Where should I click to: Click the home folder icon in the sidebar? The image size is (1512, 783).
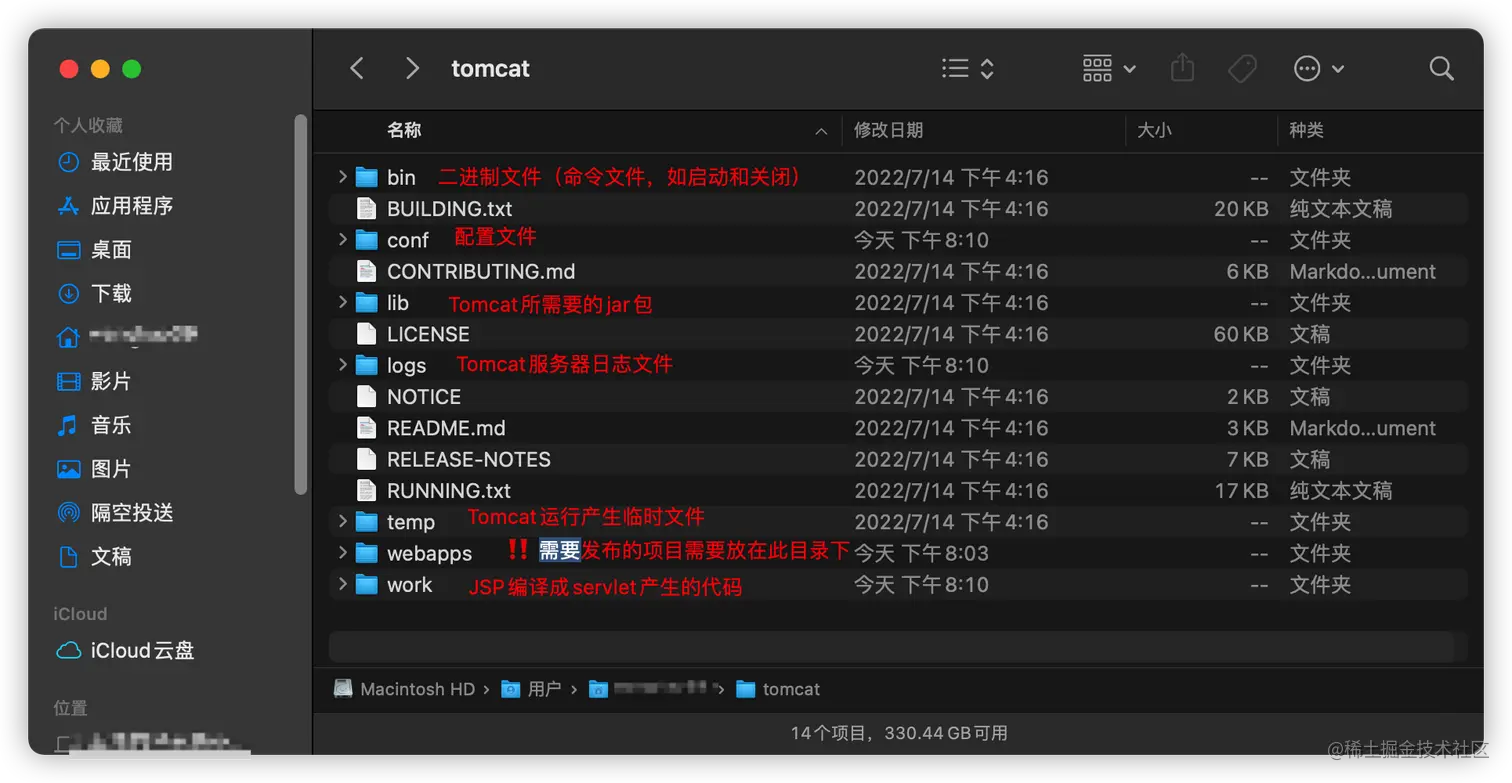(x=68, y=338)
